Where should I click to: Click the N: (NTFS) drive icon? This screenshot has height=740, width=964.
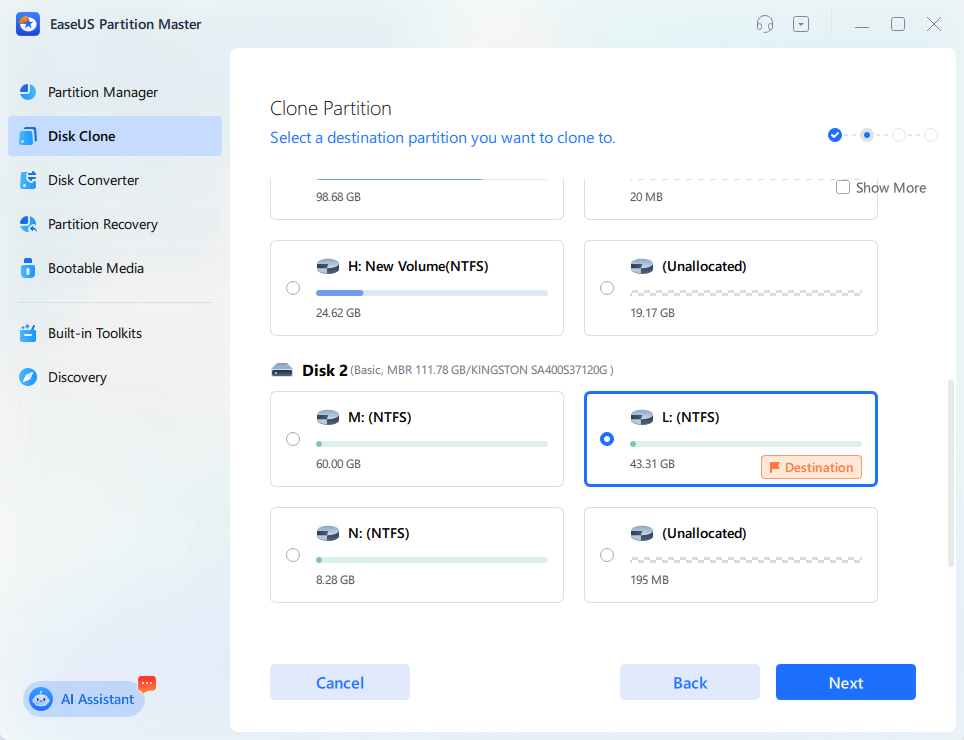328,533
